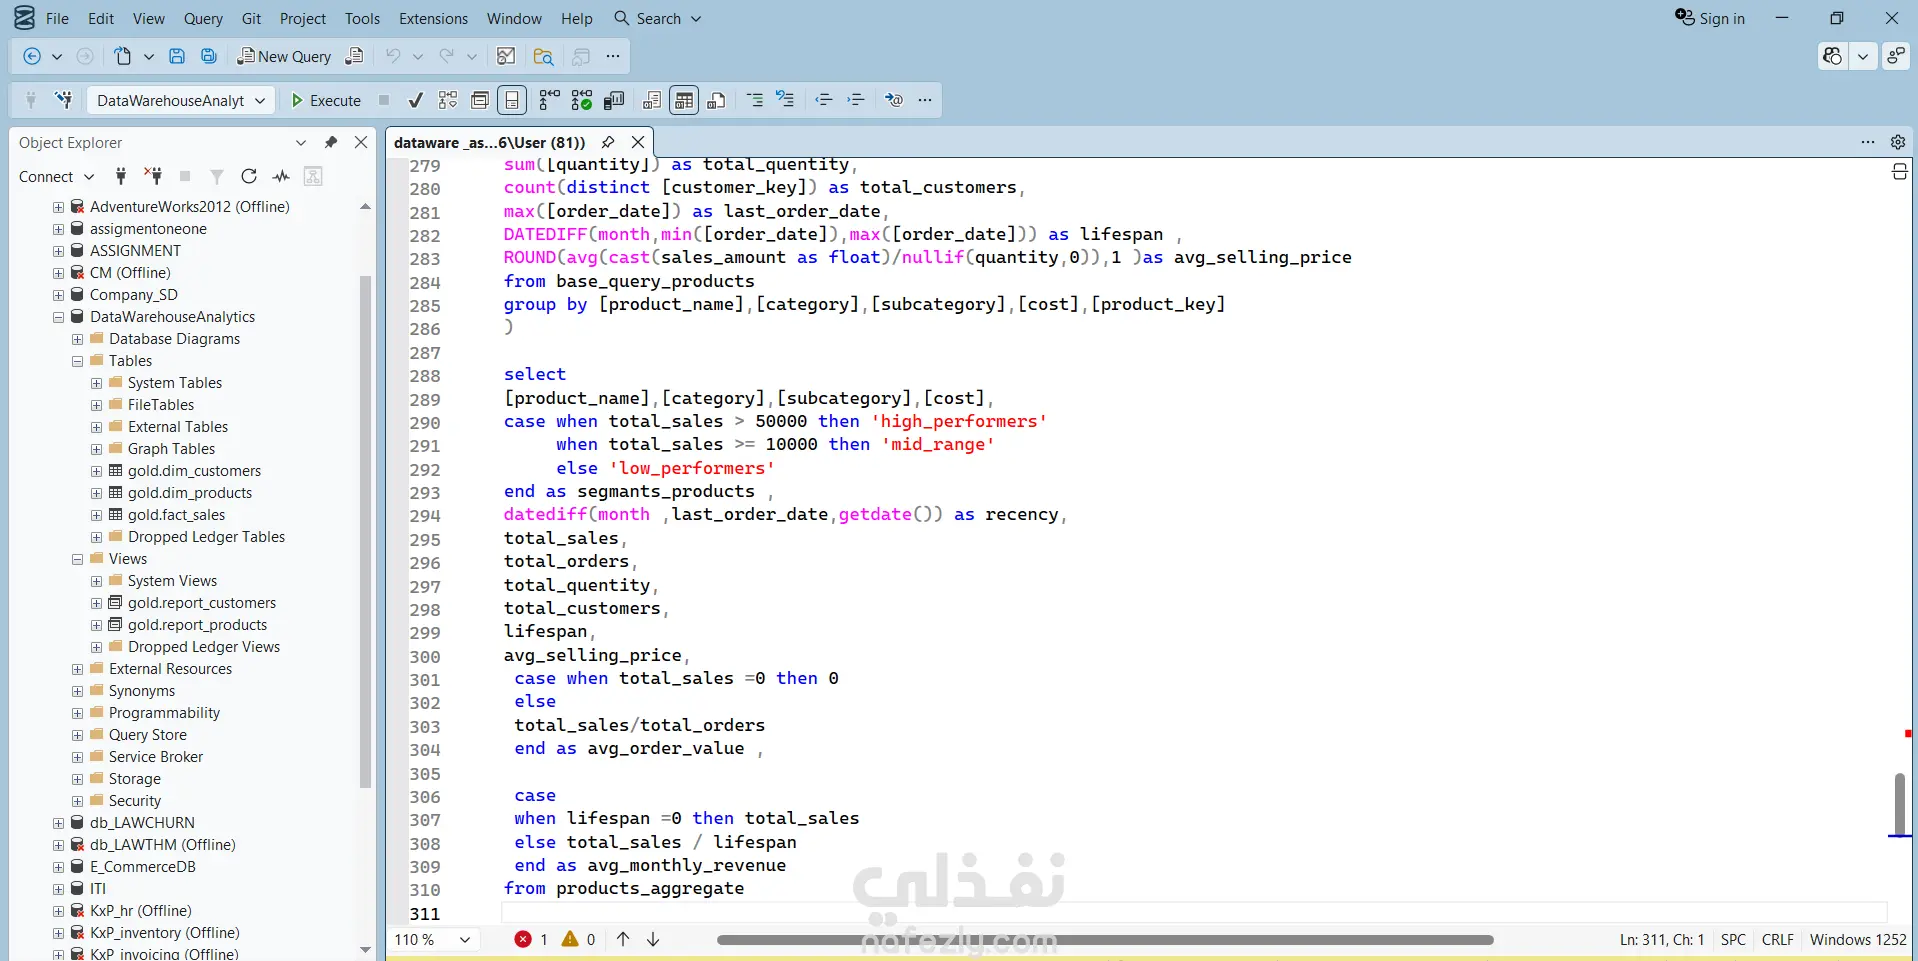
Task: Click the CRLF line ending indicator
Action: point(1778,939)
